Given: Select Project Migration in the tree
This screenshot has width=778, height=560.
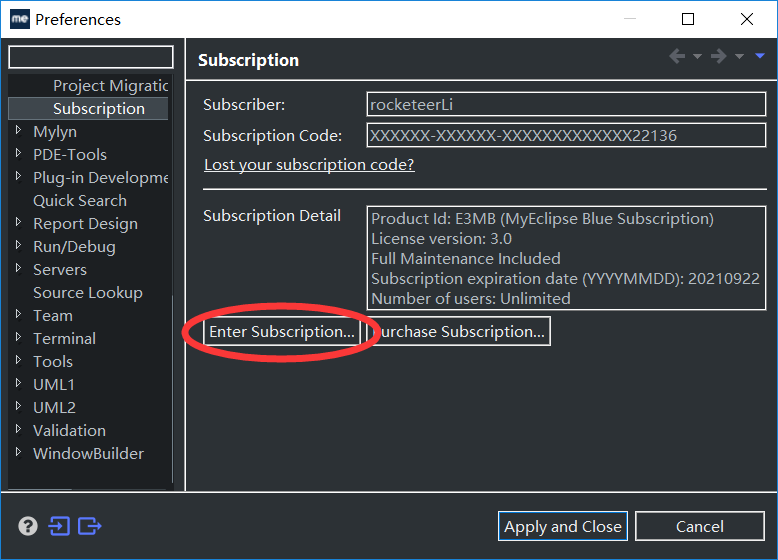Looking at the screenshot, I should [111, 86].
